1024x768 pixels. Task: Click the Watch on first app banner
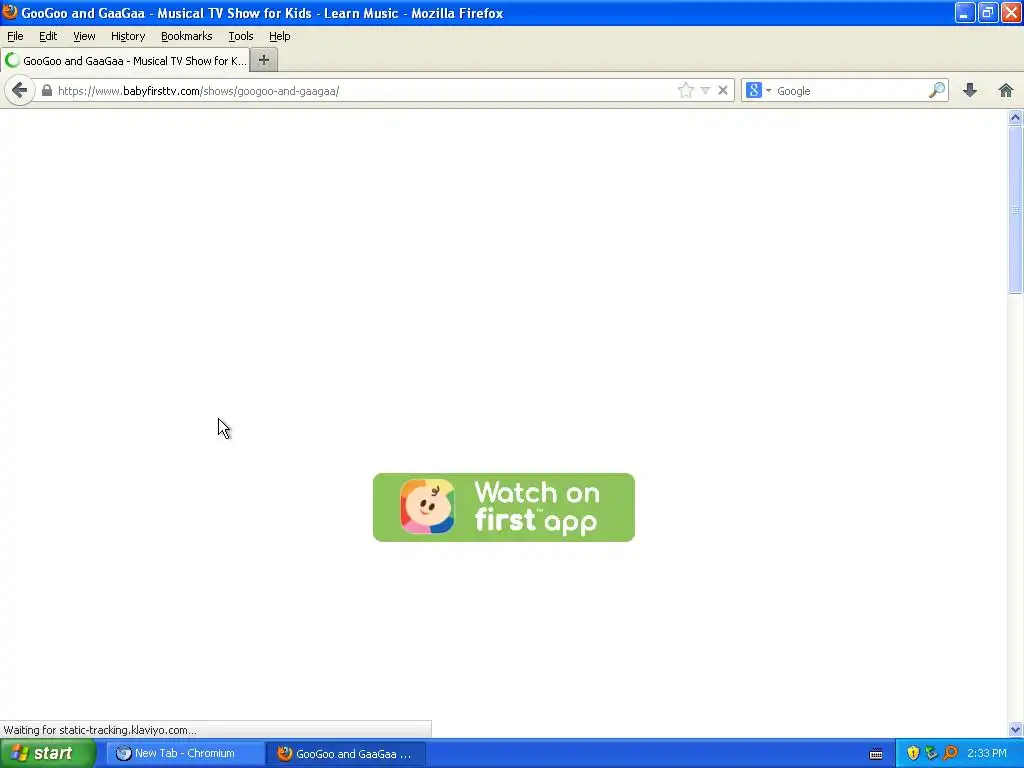click(x=504, y=507)
